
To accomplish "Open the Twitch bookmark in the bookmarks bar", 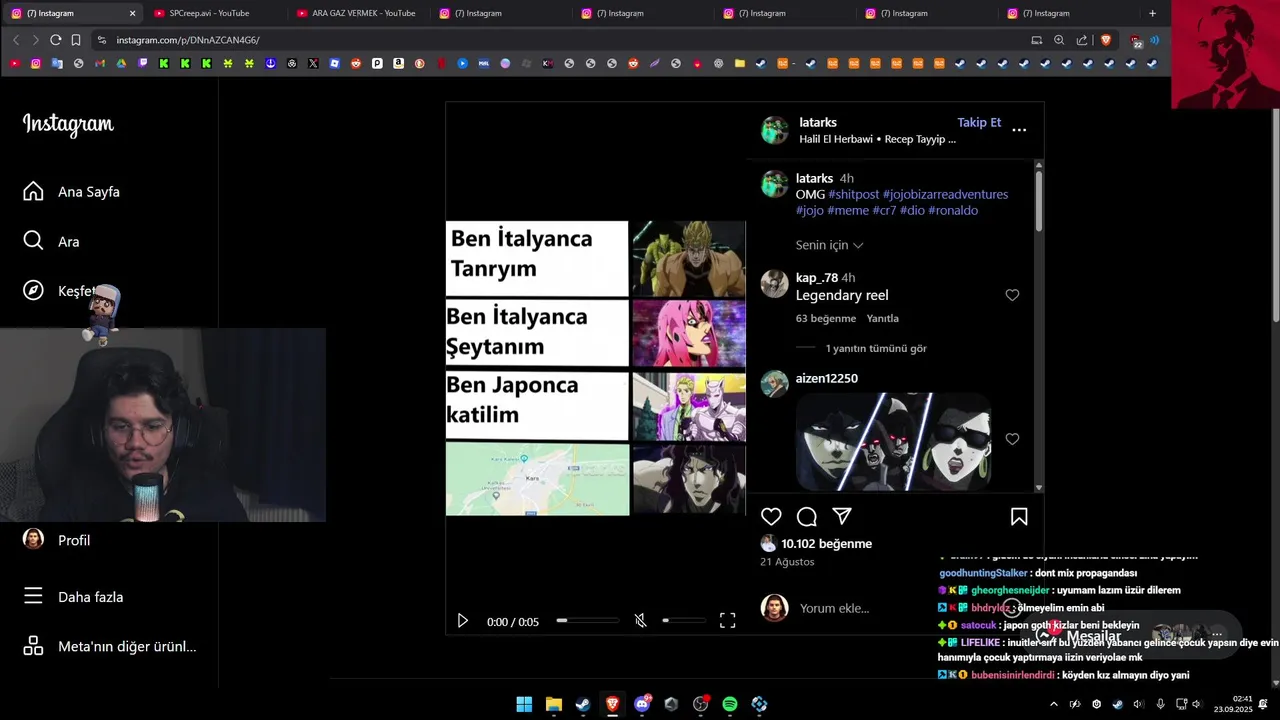I will pyautogui.click(x=143, y=63).
